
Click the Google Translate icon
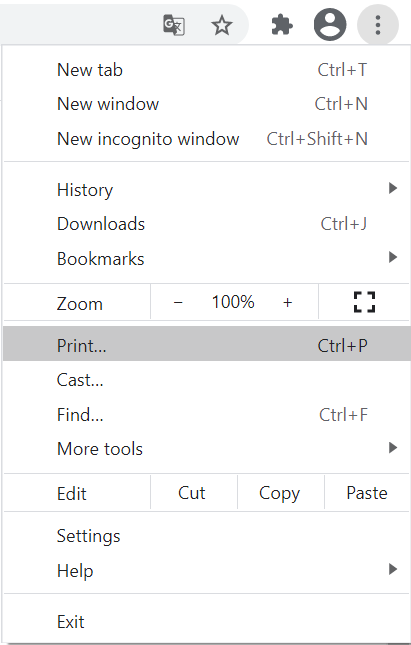[174, 25]
